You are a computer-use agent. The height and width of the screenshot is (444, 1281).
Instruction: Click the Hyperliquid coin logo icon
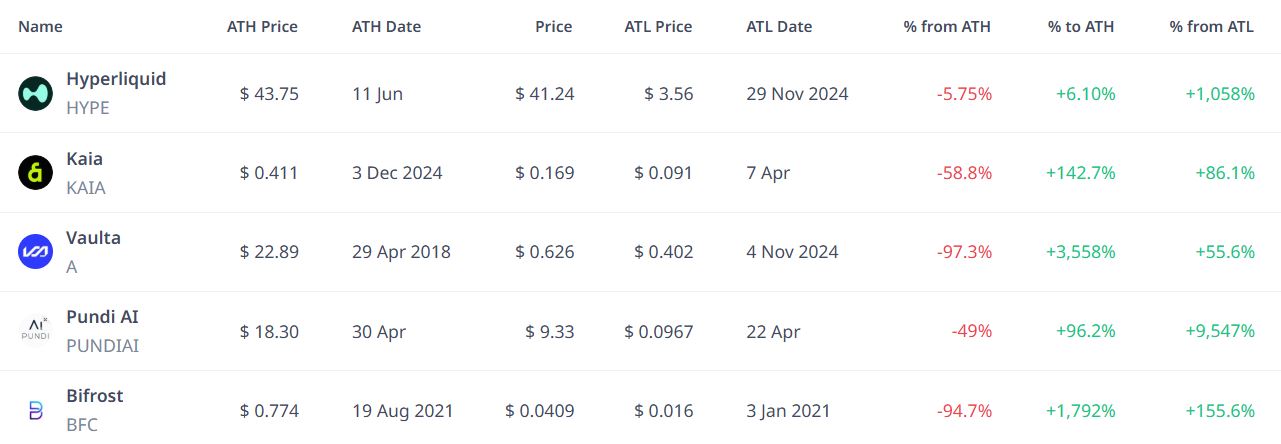tap(35, 93)
